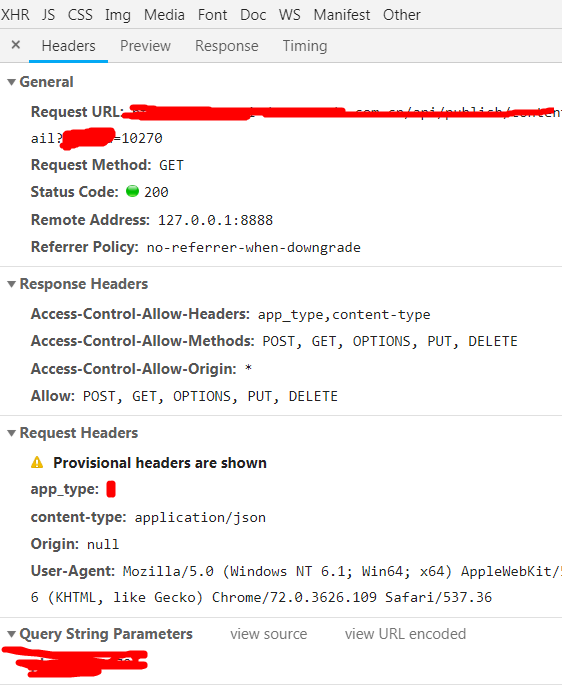Viewport: 562px width, 697px height.
Task: Filter requests by Font type
Action: point(213,15)
